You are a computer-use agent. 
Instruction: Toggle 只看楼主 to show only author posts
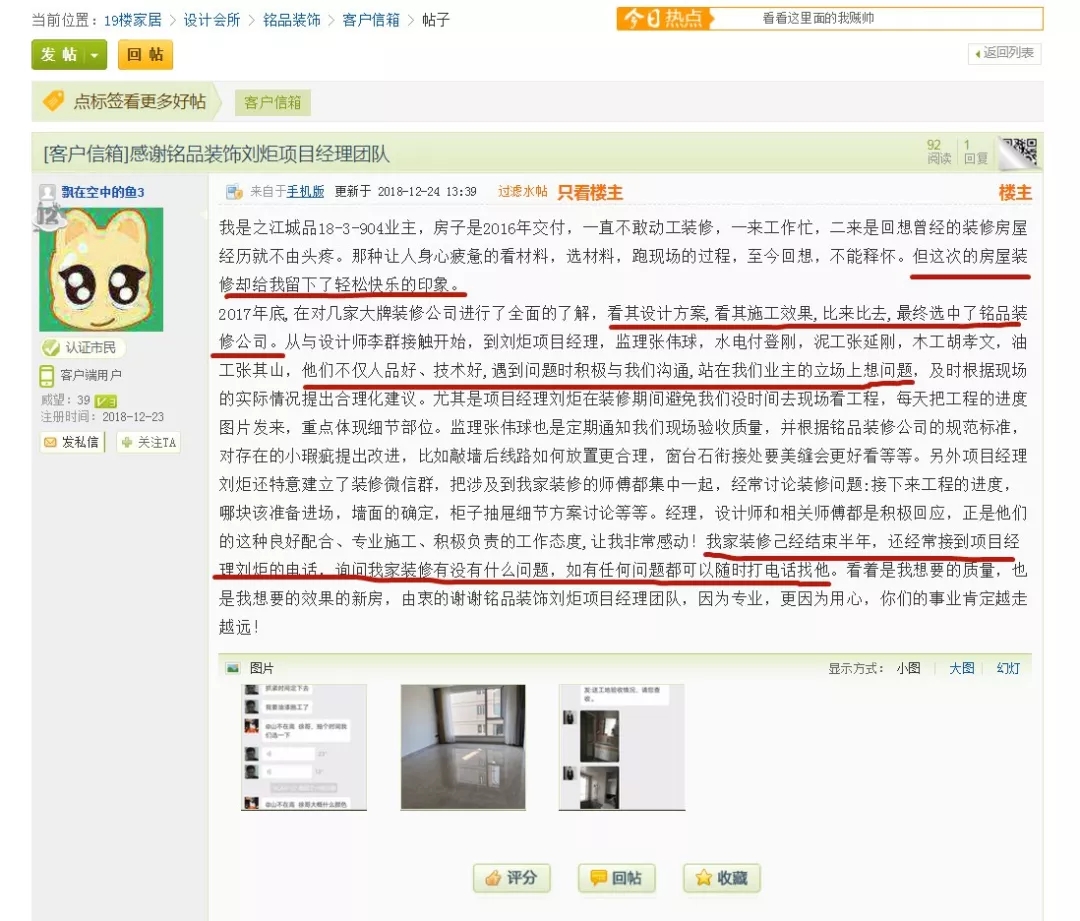coord(590,192)
